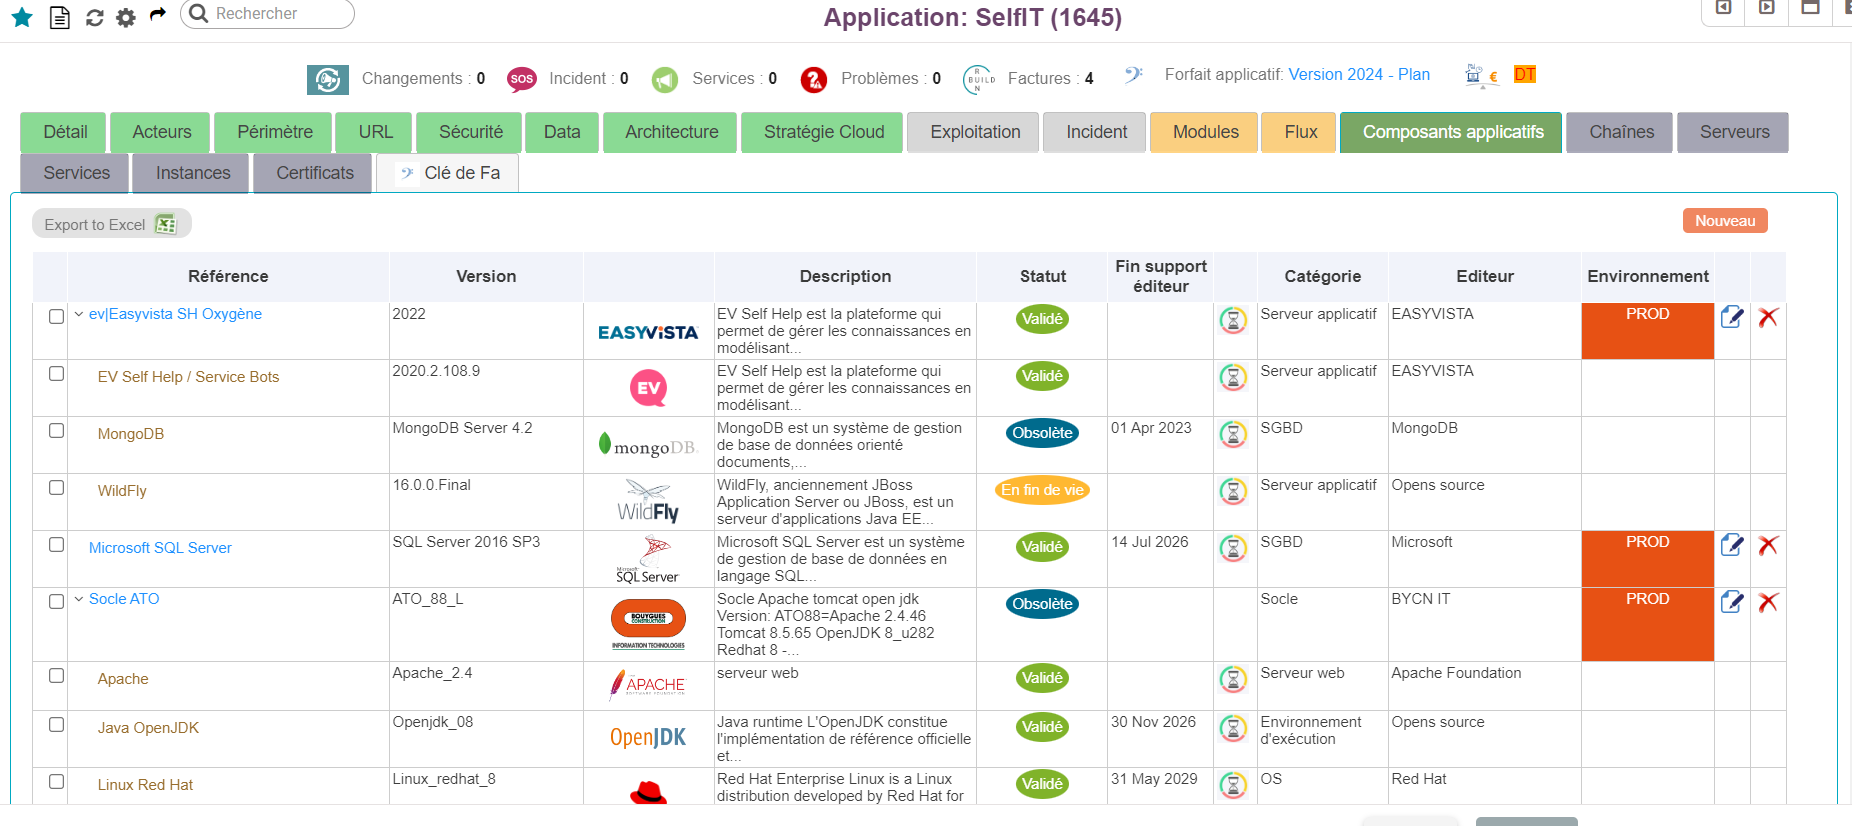This screenshot has width=1852, height=826.
Task: Collapse the ev|Easyvista SH Oxygène tree
Action: point(79,314)
